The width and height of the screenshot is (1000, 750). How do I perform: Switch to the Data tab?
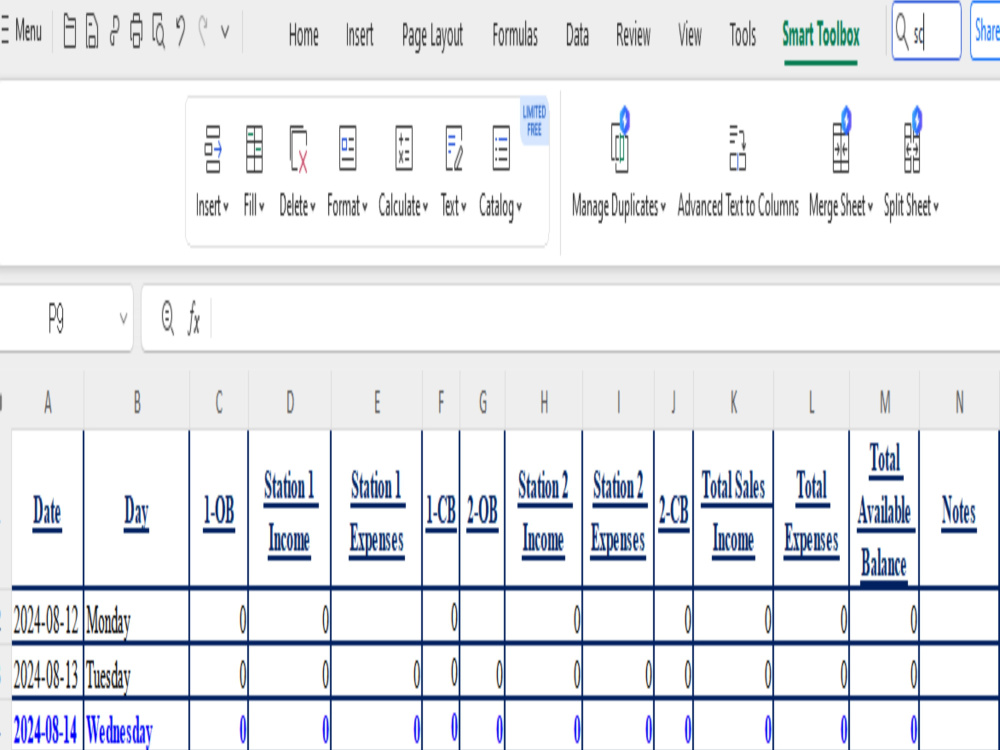click(x=577, y=34)
